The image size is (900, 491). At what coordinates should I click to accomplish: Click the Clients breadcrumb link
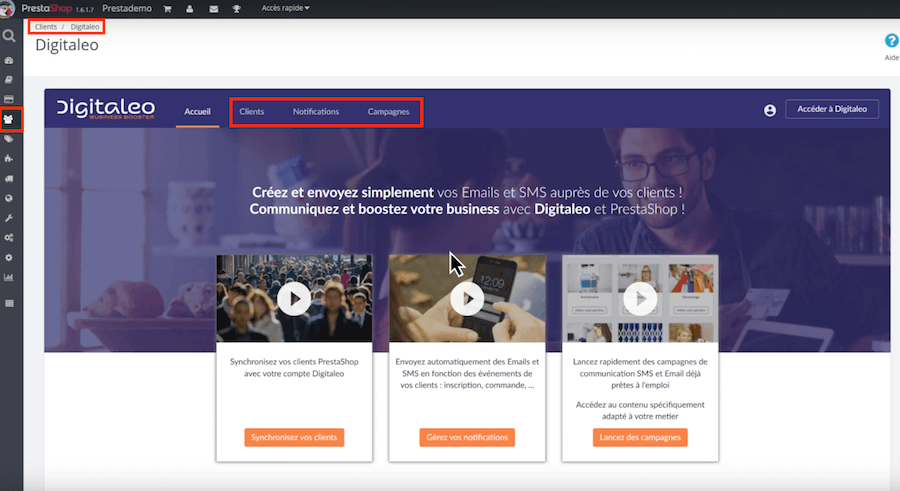(46, 26)
